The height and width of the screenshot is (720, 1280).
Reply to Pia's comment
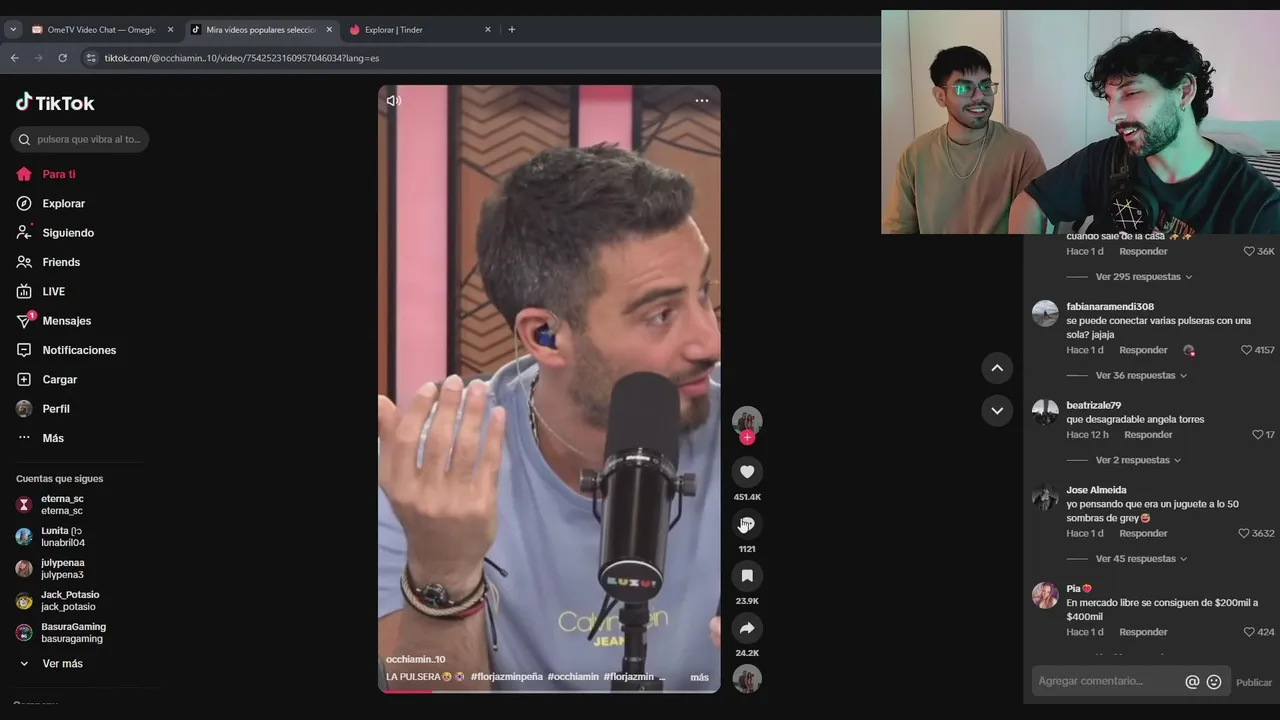coord(1143,632)
